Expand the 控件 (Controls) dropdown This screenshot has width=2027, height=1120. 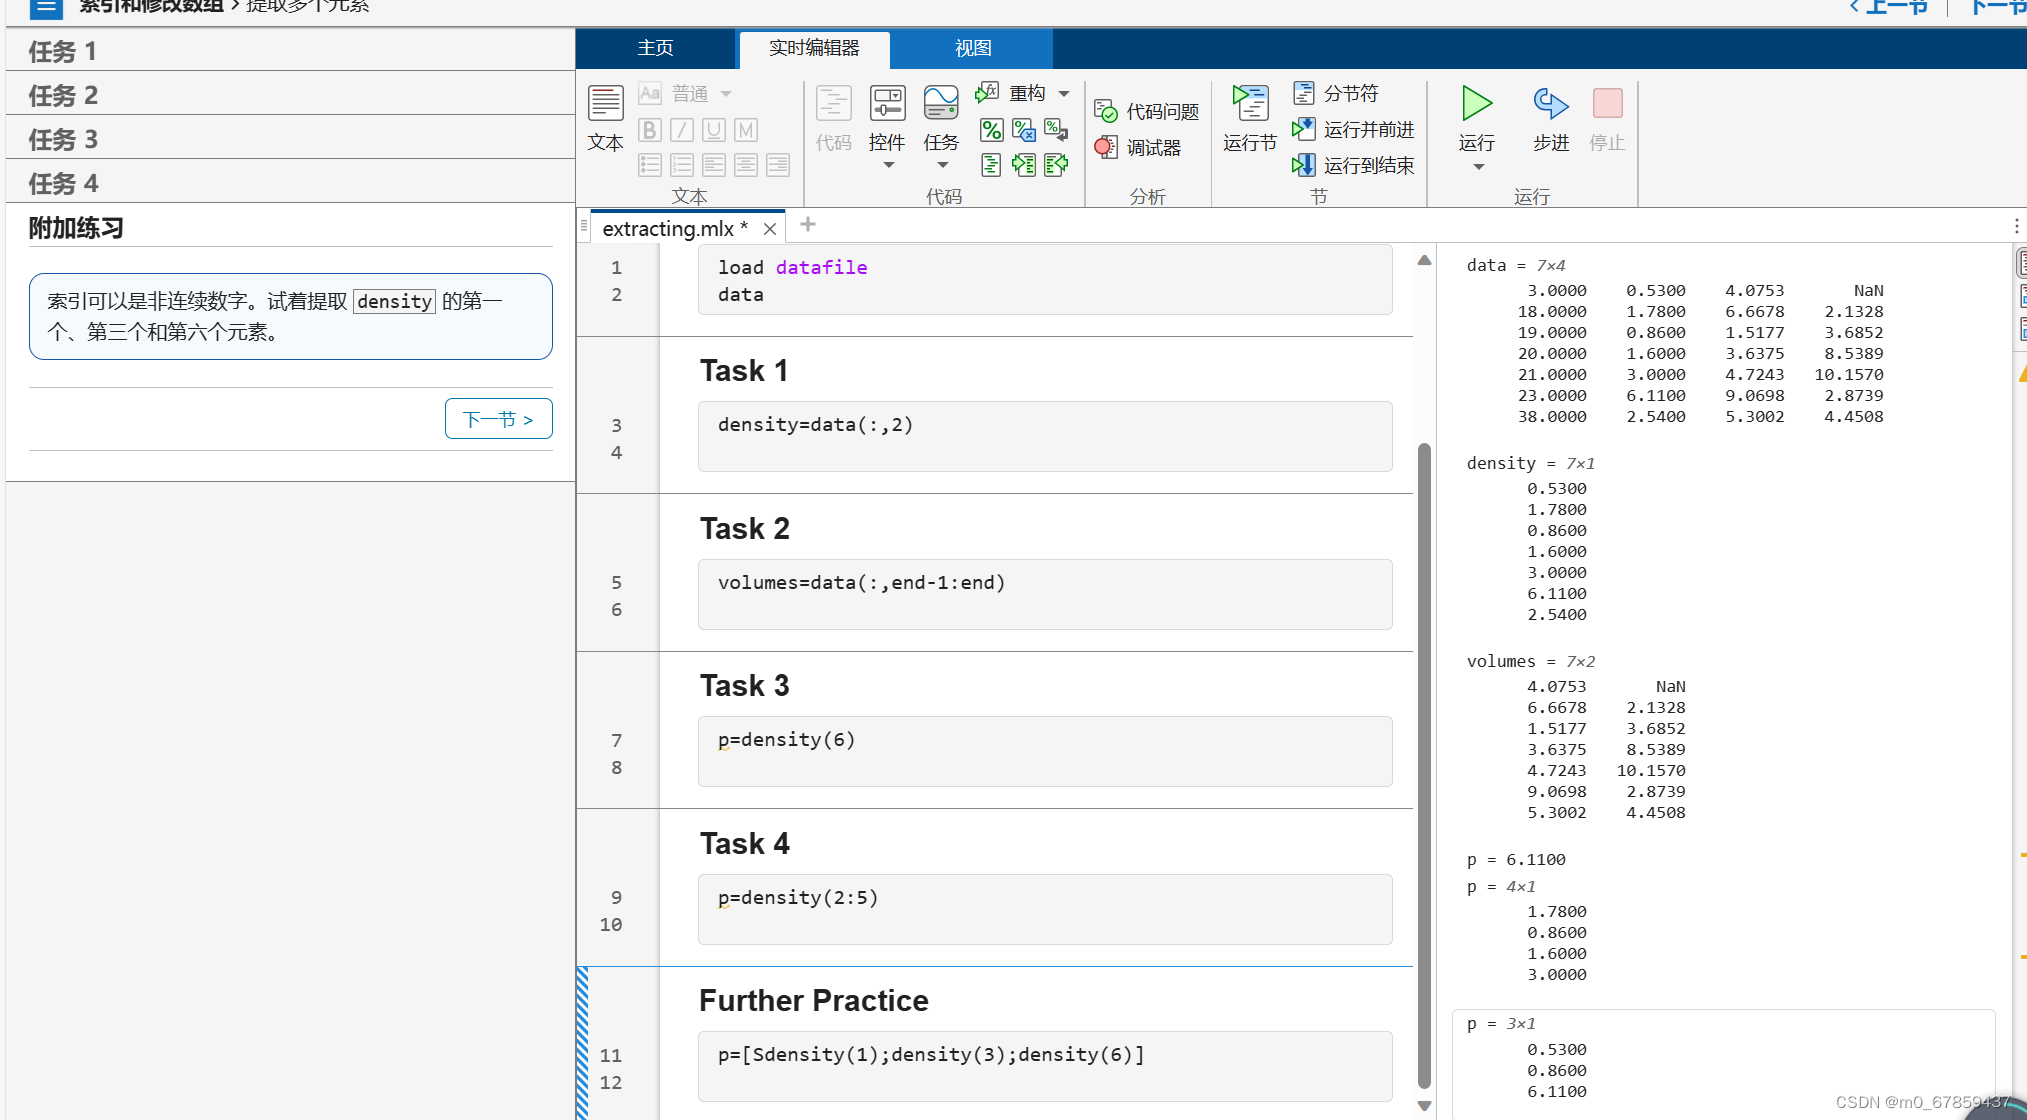tap(888, 165)
